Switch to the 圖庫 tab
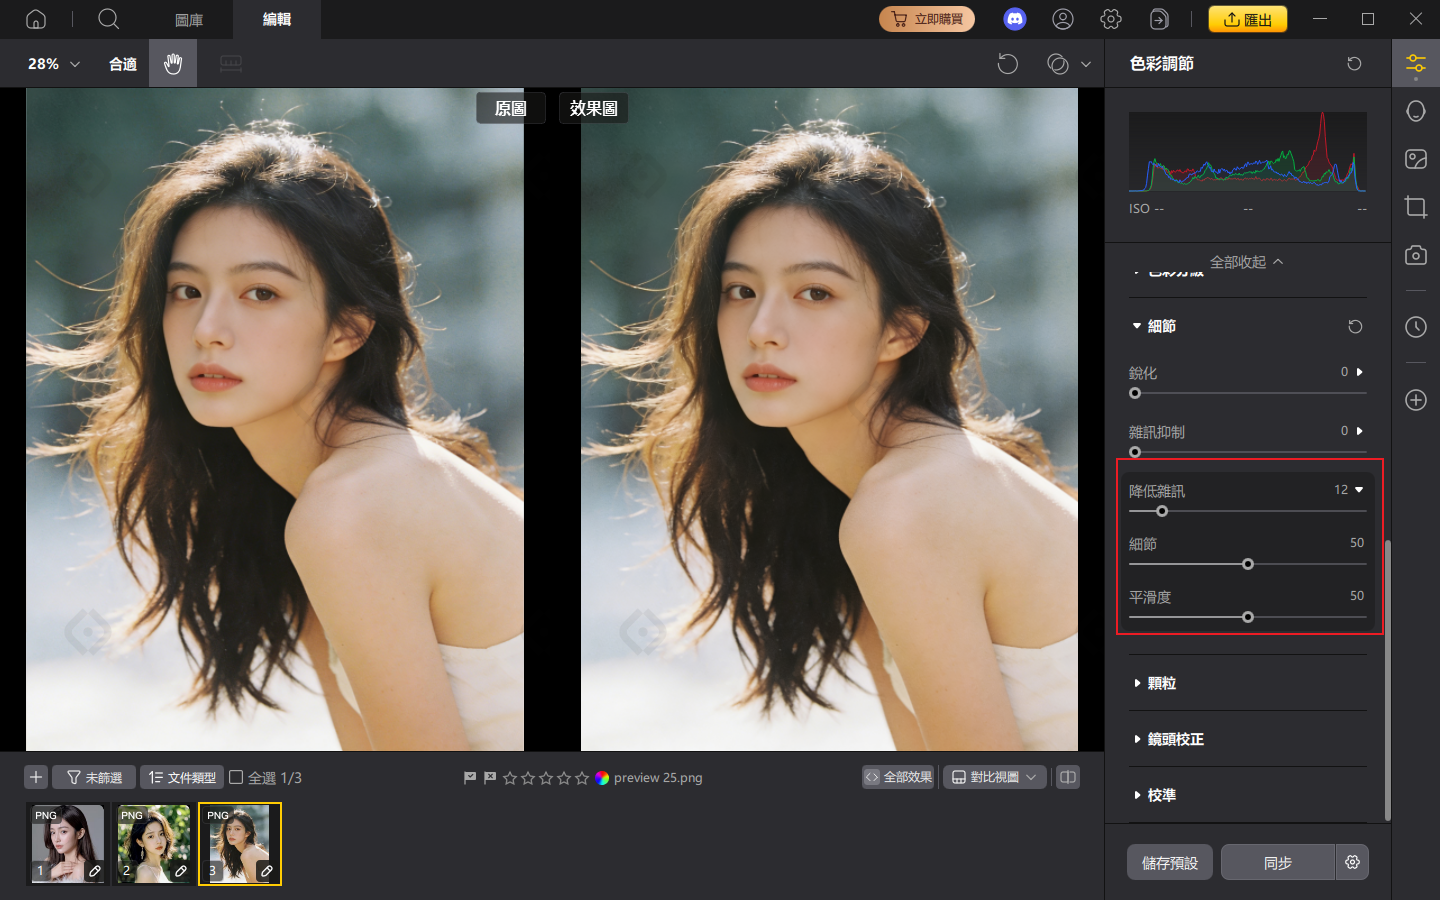This screenshot has height=900, width=1440. pos(189,19)
